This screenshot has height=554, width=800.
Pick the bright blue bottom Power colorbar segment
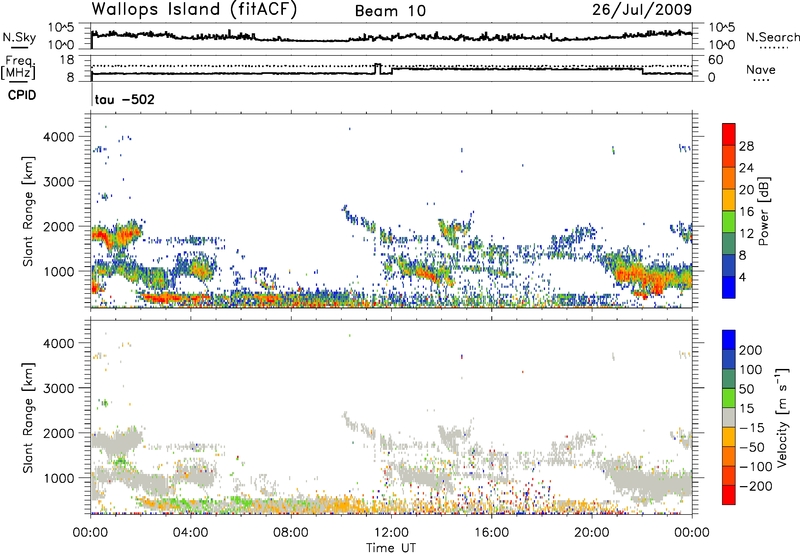click(729, 287)
